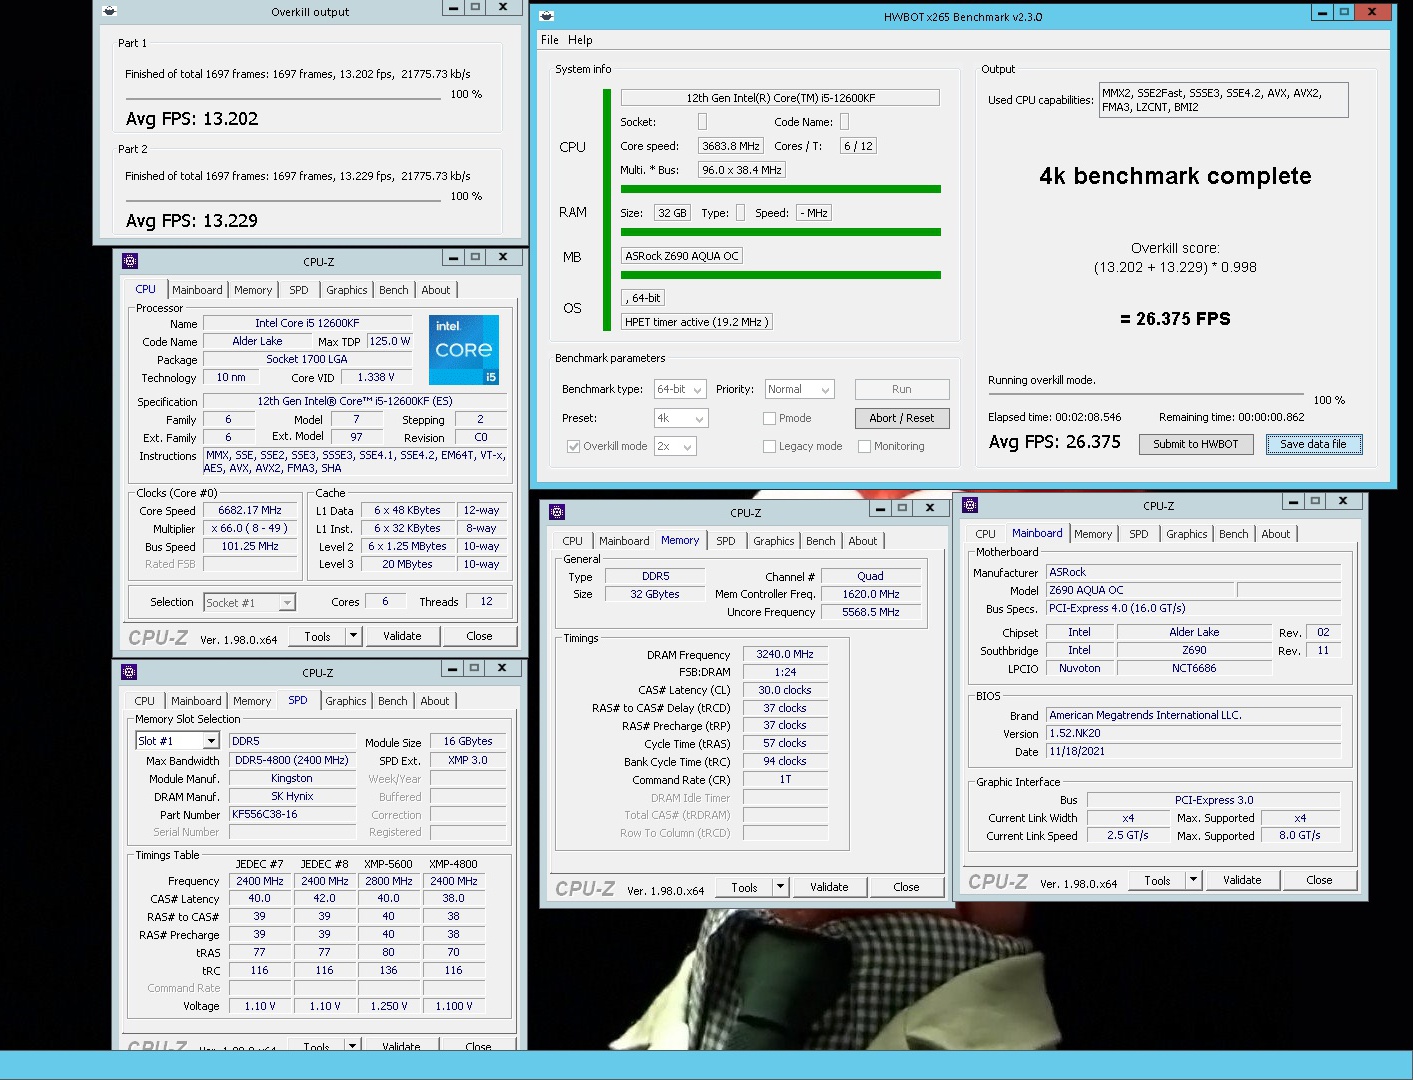Switch to Bench tab in top CPU-Z window
The height and width of the screenshot is (1080, 1413).
tap(394, 290)
